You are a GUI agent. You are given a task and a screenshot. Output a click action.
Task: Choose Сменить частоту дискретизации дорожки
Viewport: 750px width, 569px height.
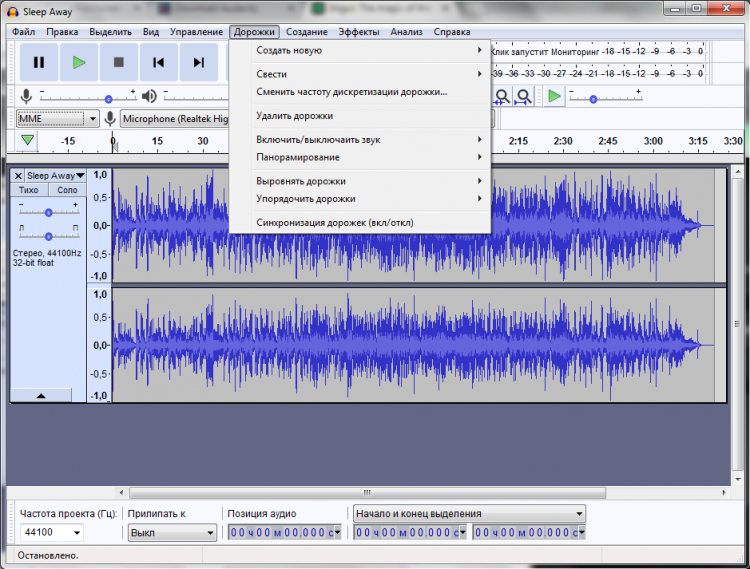point(351,91)
